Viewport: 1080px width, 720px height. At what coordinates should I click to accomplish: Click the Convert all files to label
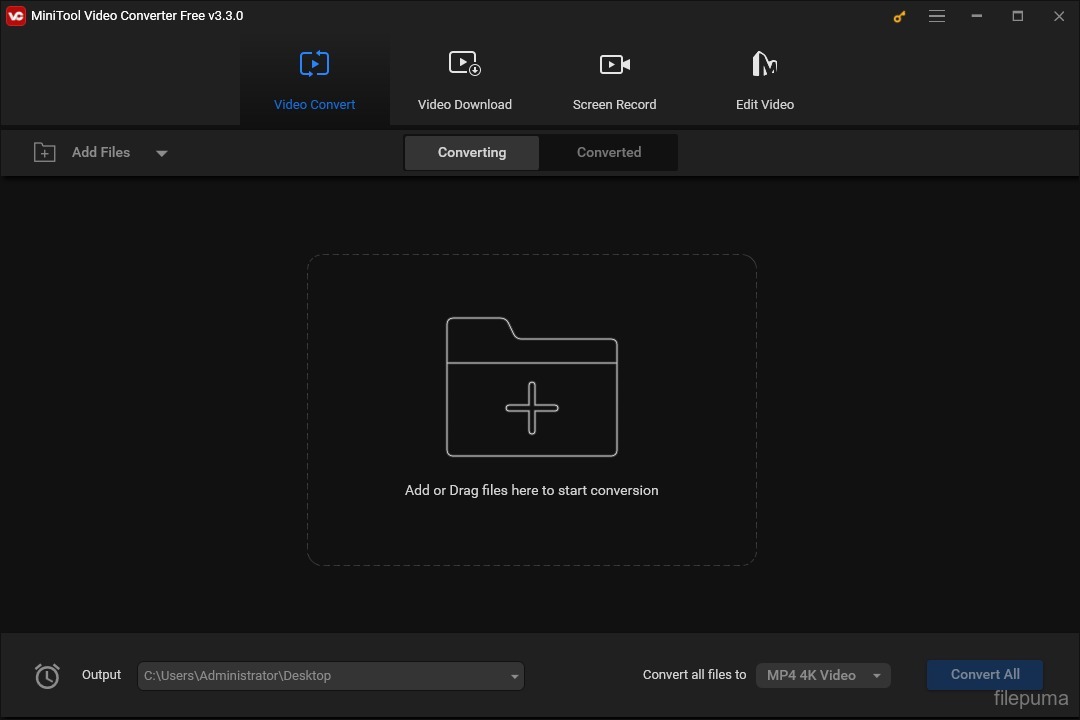click(x=694, y=674)
